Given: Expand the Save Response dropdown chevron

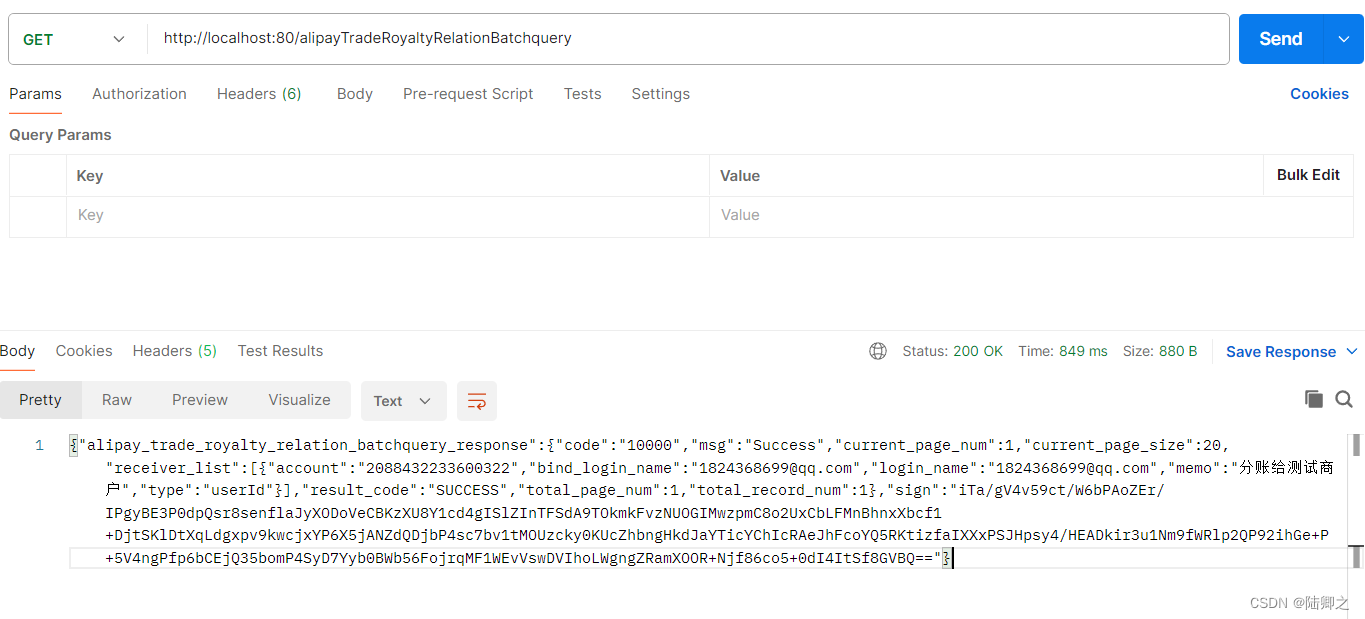Looking at the screenshot, I should click(x=1352, y=352).
